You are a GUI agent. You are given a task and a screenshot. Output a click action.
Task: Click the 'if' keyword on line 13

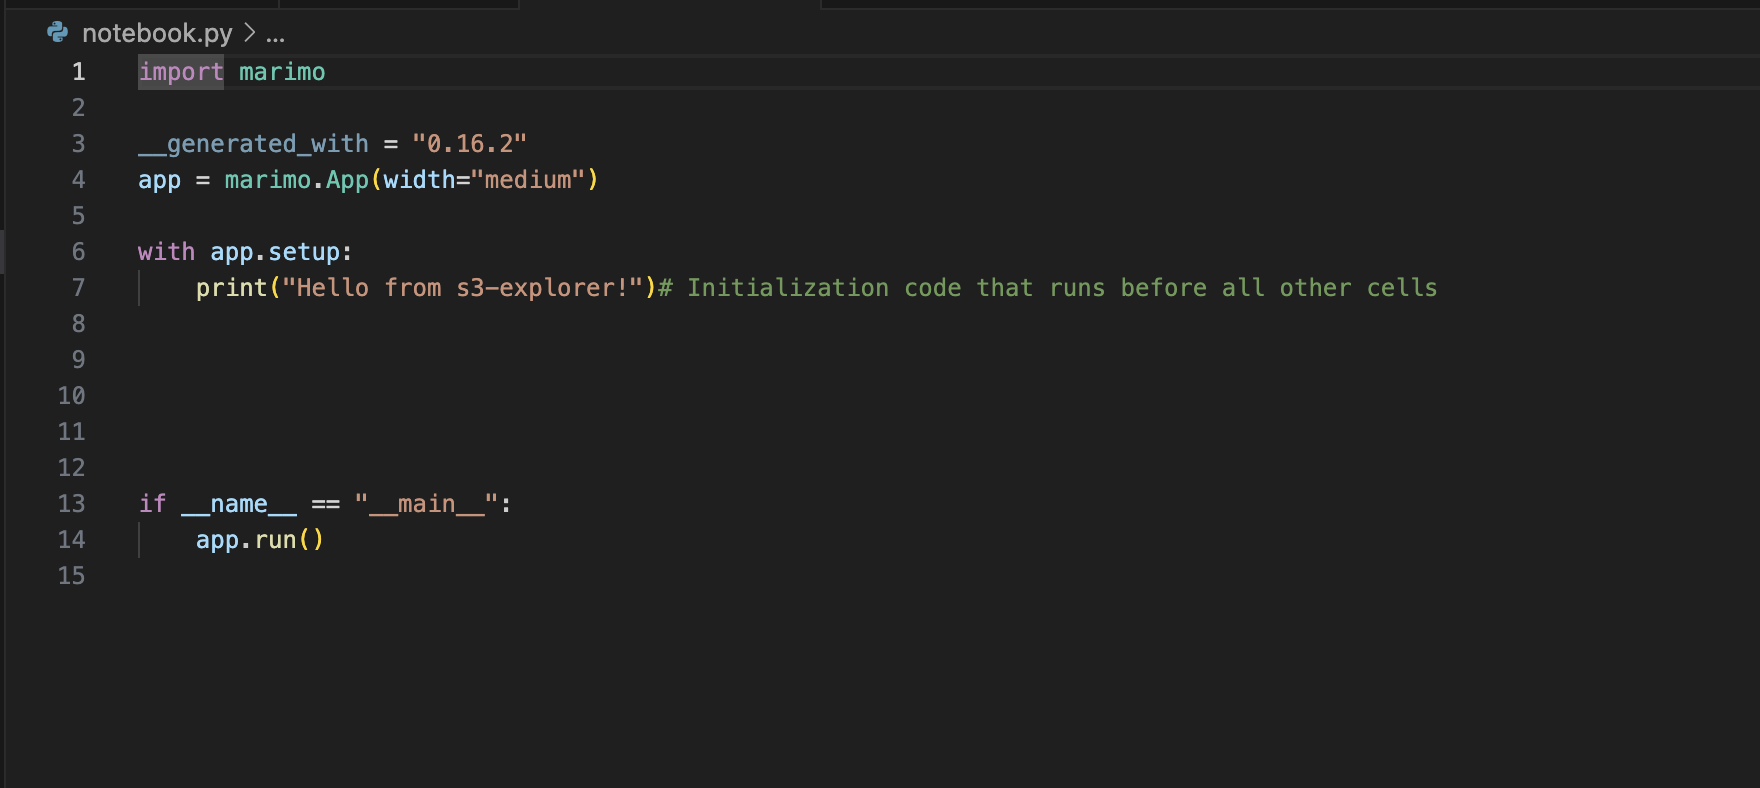click(x=152, y=504)
